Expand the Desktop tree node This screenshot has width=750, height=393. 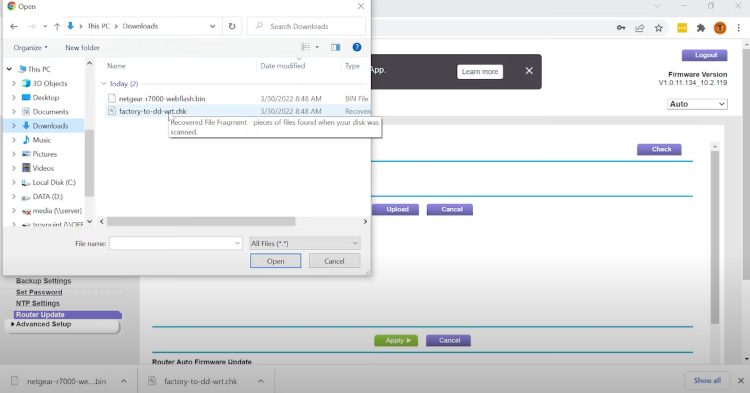tap(13, 98)
